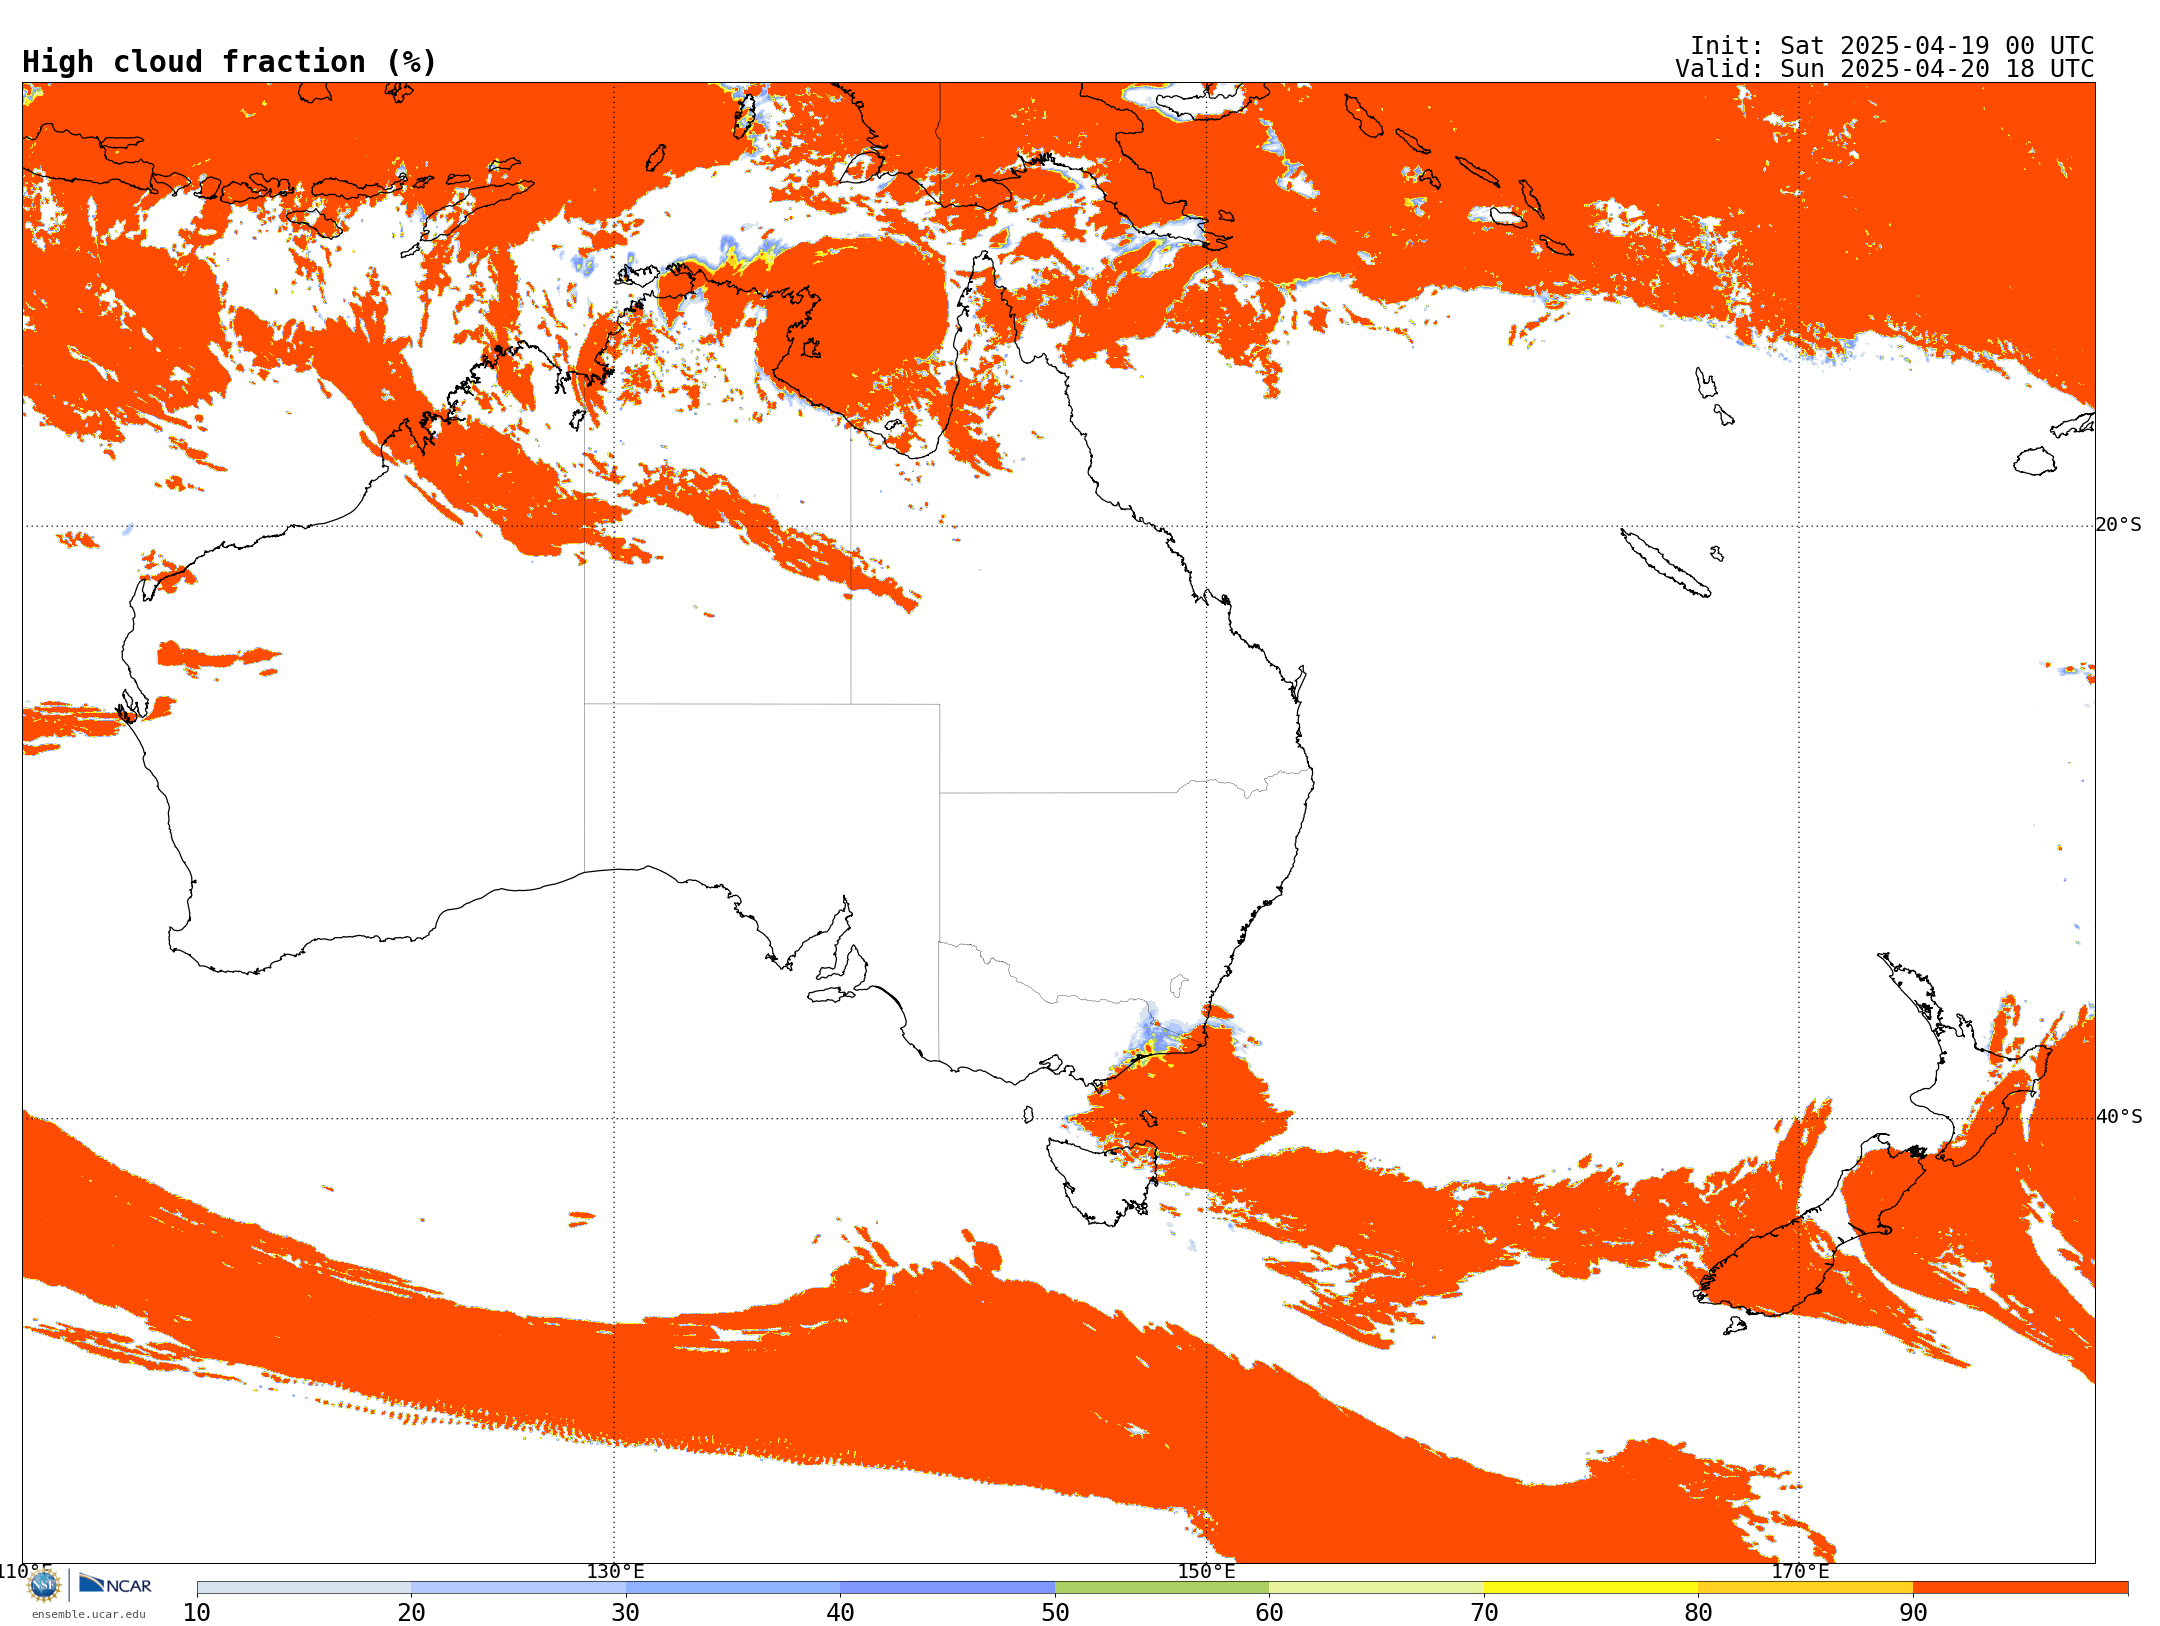The width and height of the screenshot is (2160, 1626).
Task: Click the New Caledonia island outline
Action: coord(1665,562)
